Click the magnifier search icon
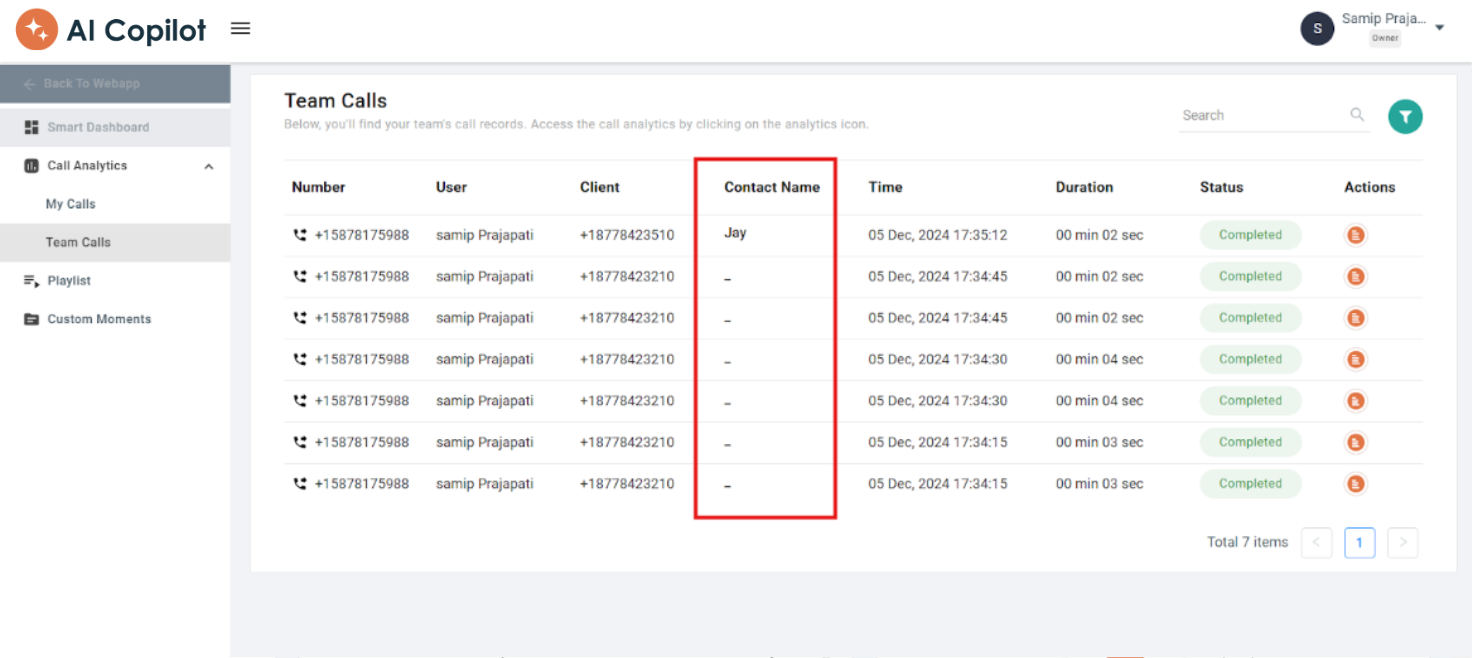Image resolution: width=1472 pixels, height=658 pixels. pos(1357,115)
